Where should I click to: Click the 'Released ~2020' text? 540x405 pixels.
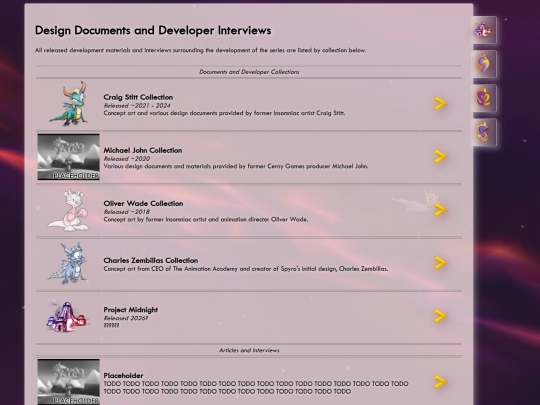[127, 158]
